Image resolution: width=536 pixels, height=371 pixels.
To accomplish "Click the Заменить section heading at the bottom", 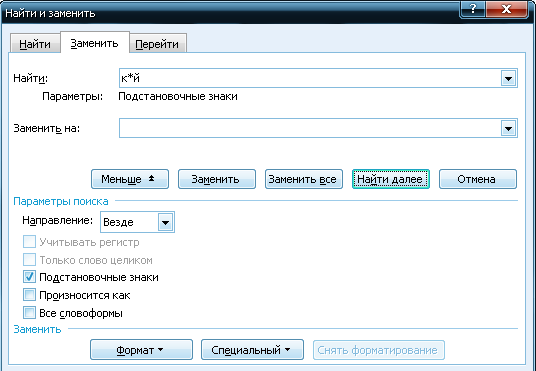I will coord(37,329).
